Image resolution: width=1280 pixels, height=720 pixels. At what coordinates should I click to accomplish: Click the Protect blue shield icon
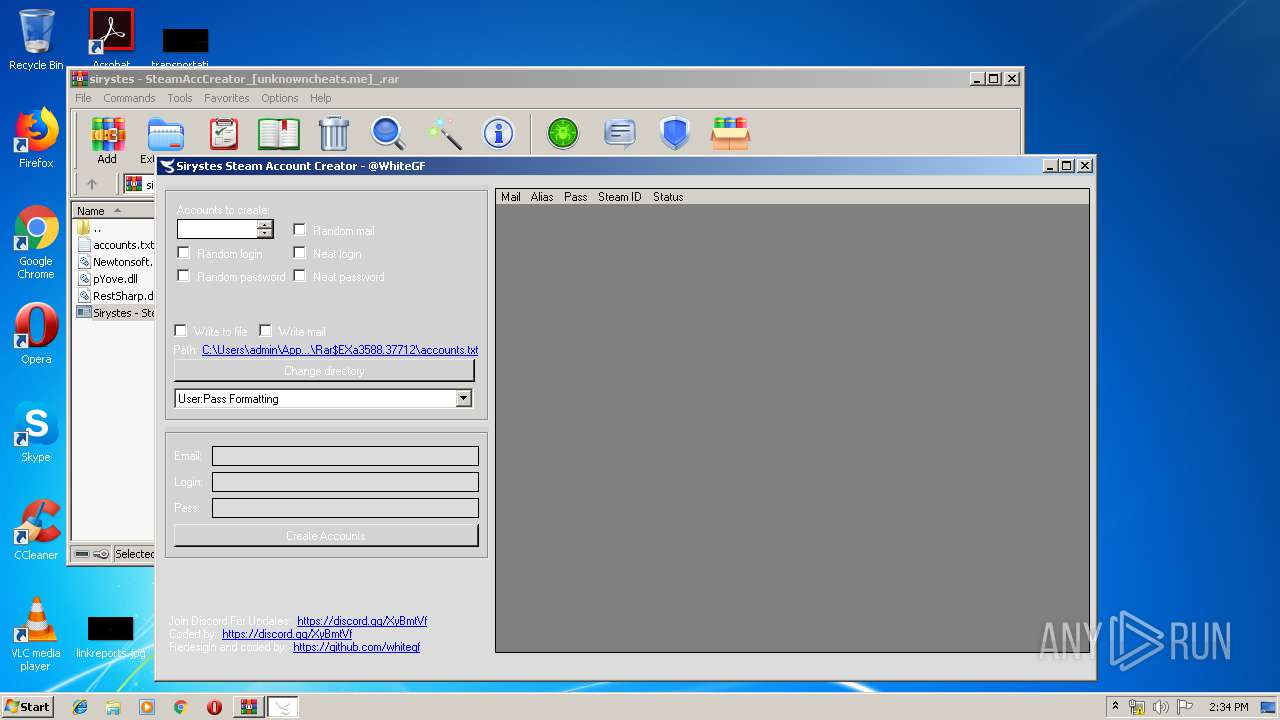[x=675, y=134]
